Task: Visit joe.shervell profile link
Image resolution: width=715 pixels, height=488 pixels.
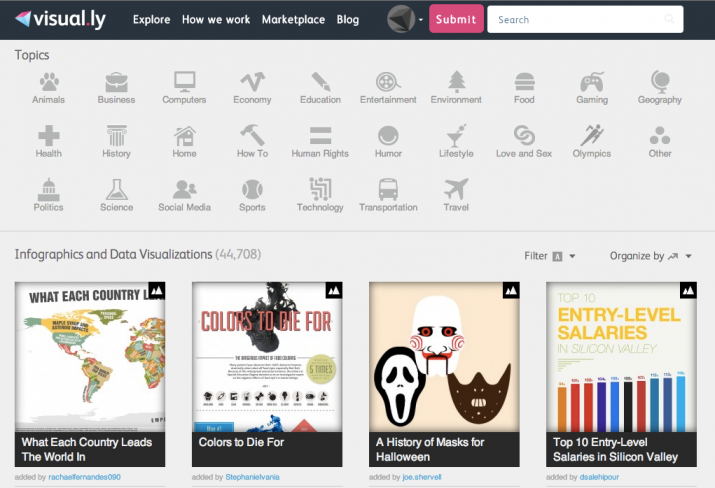Action: click(x=422, y=477)
